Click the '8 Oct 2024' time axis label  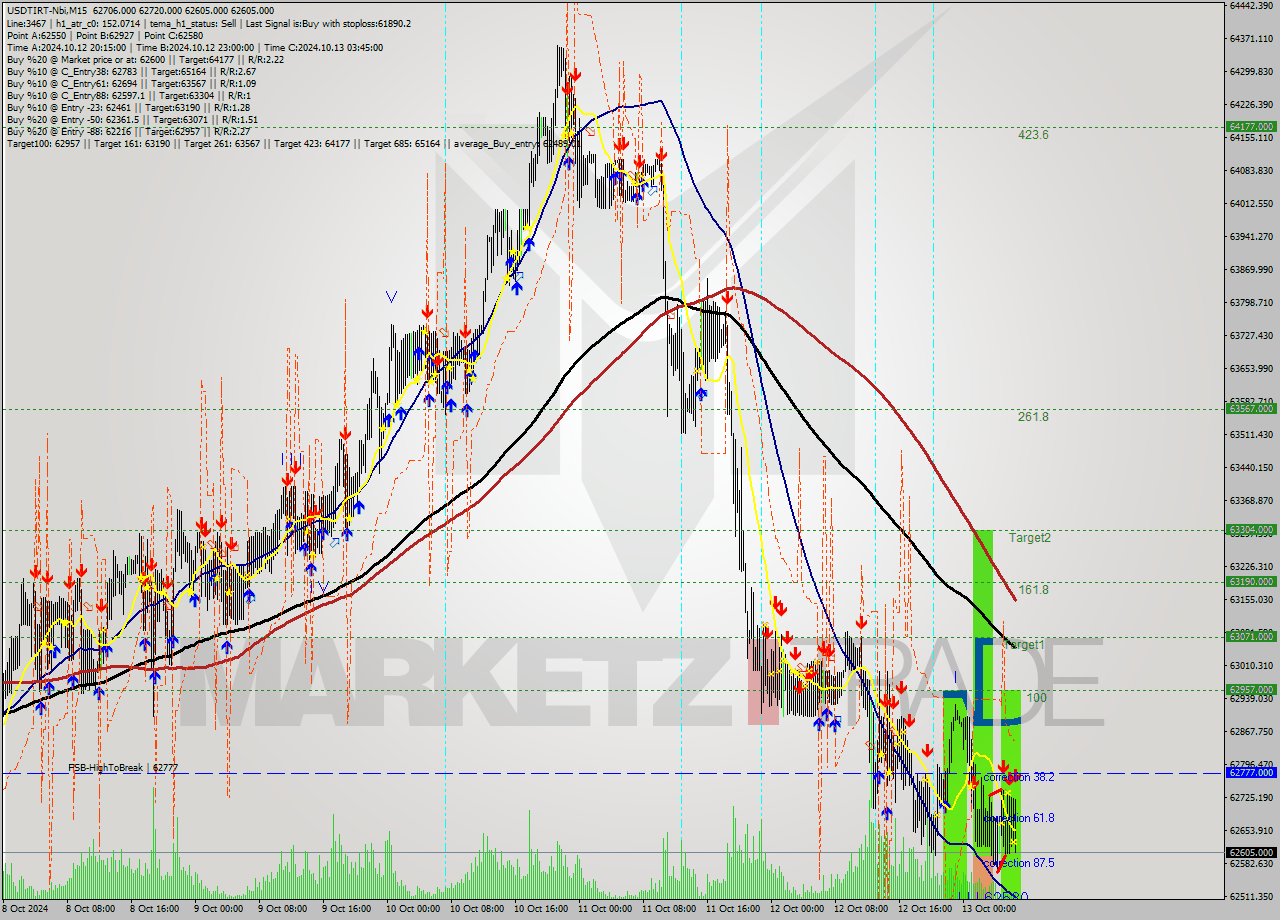point(27,910)
